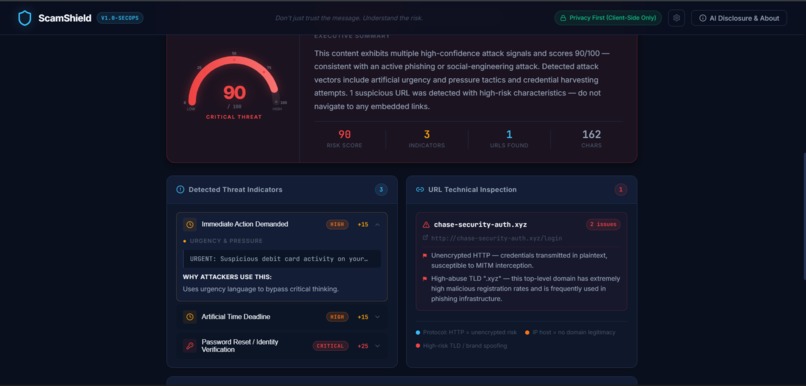Click the Indicators count 3
The height and width of the screenshot is (386, 806).
pyautogui.click(x=427, y=134)
